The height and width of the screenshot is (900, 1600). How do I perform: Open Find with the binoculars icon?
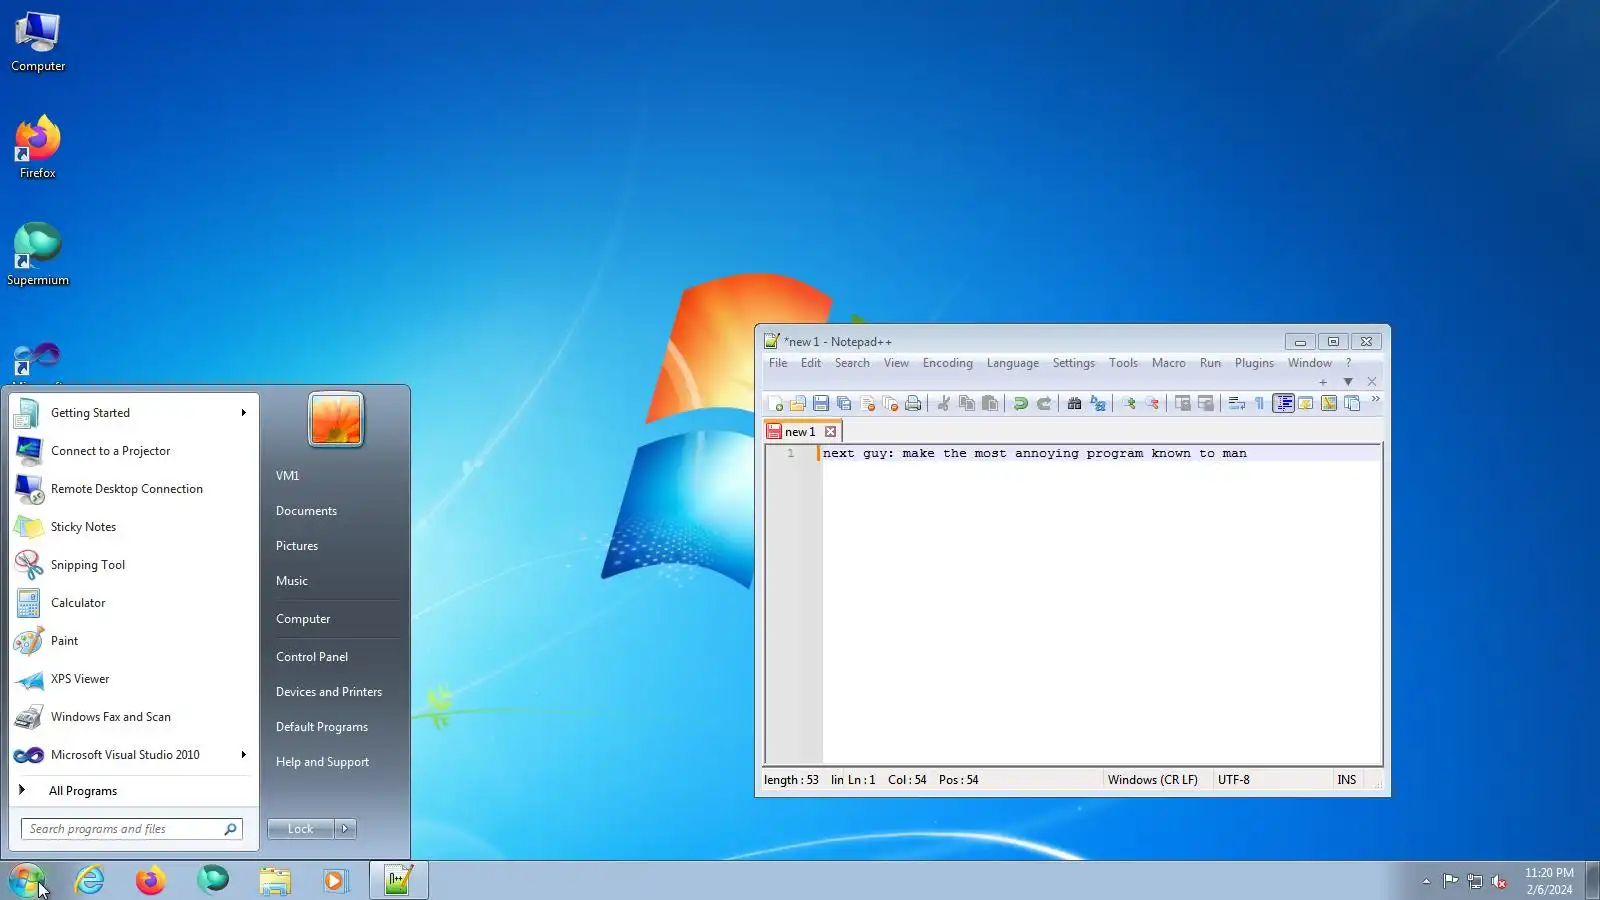tap(1074, 403)
